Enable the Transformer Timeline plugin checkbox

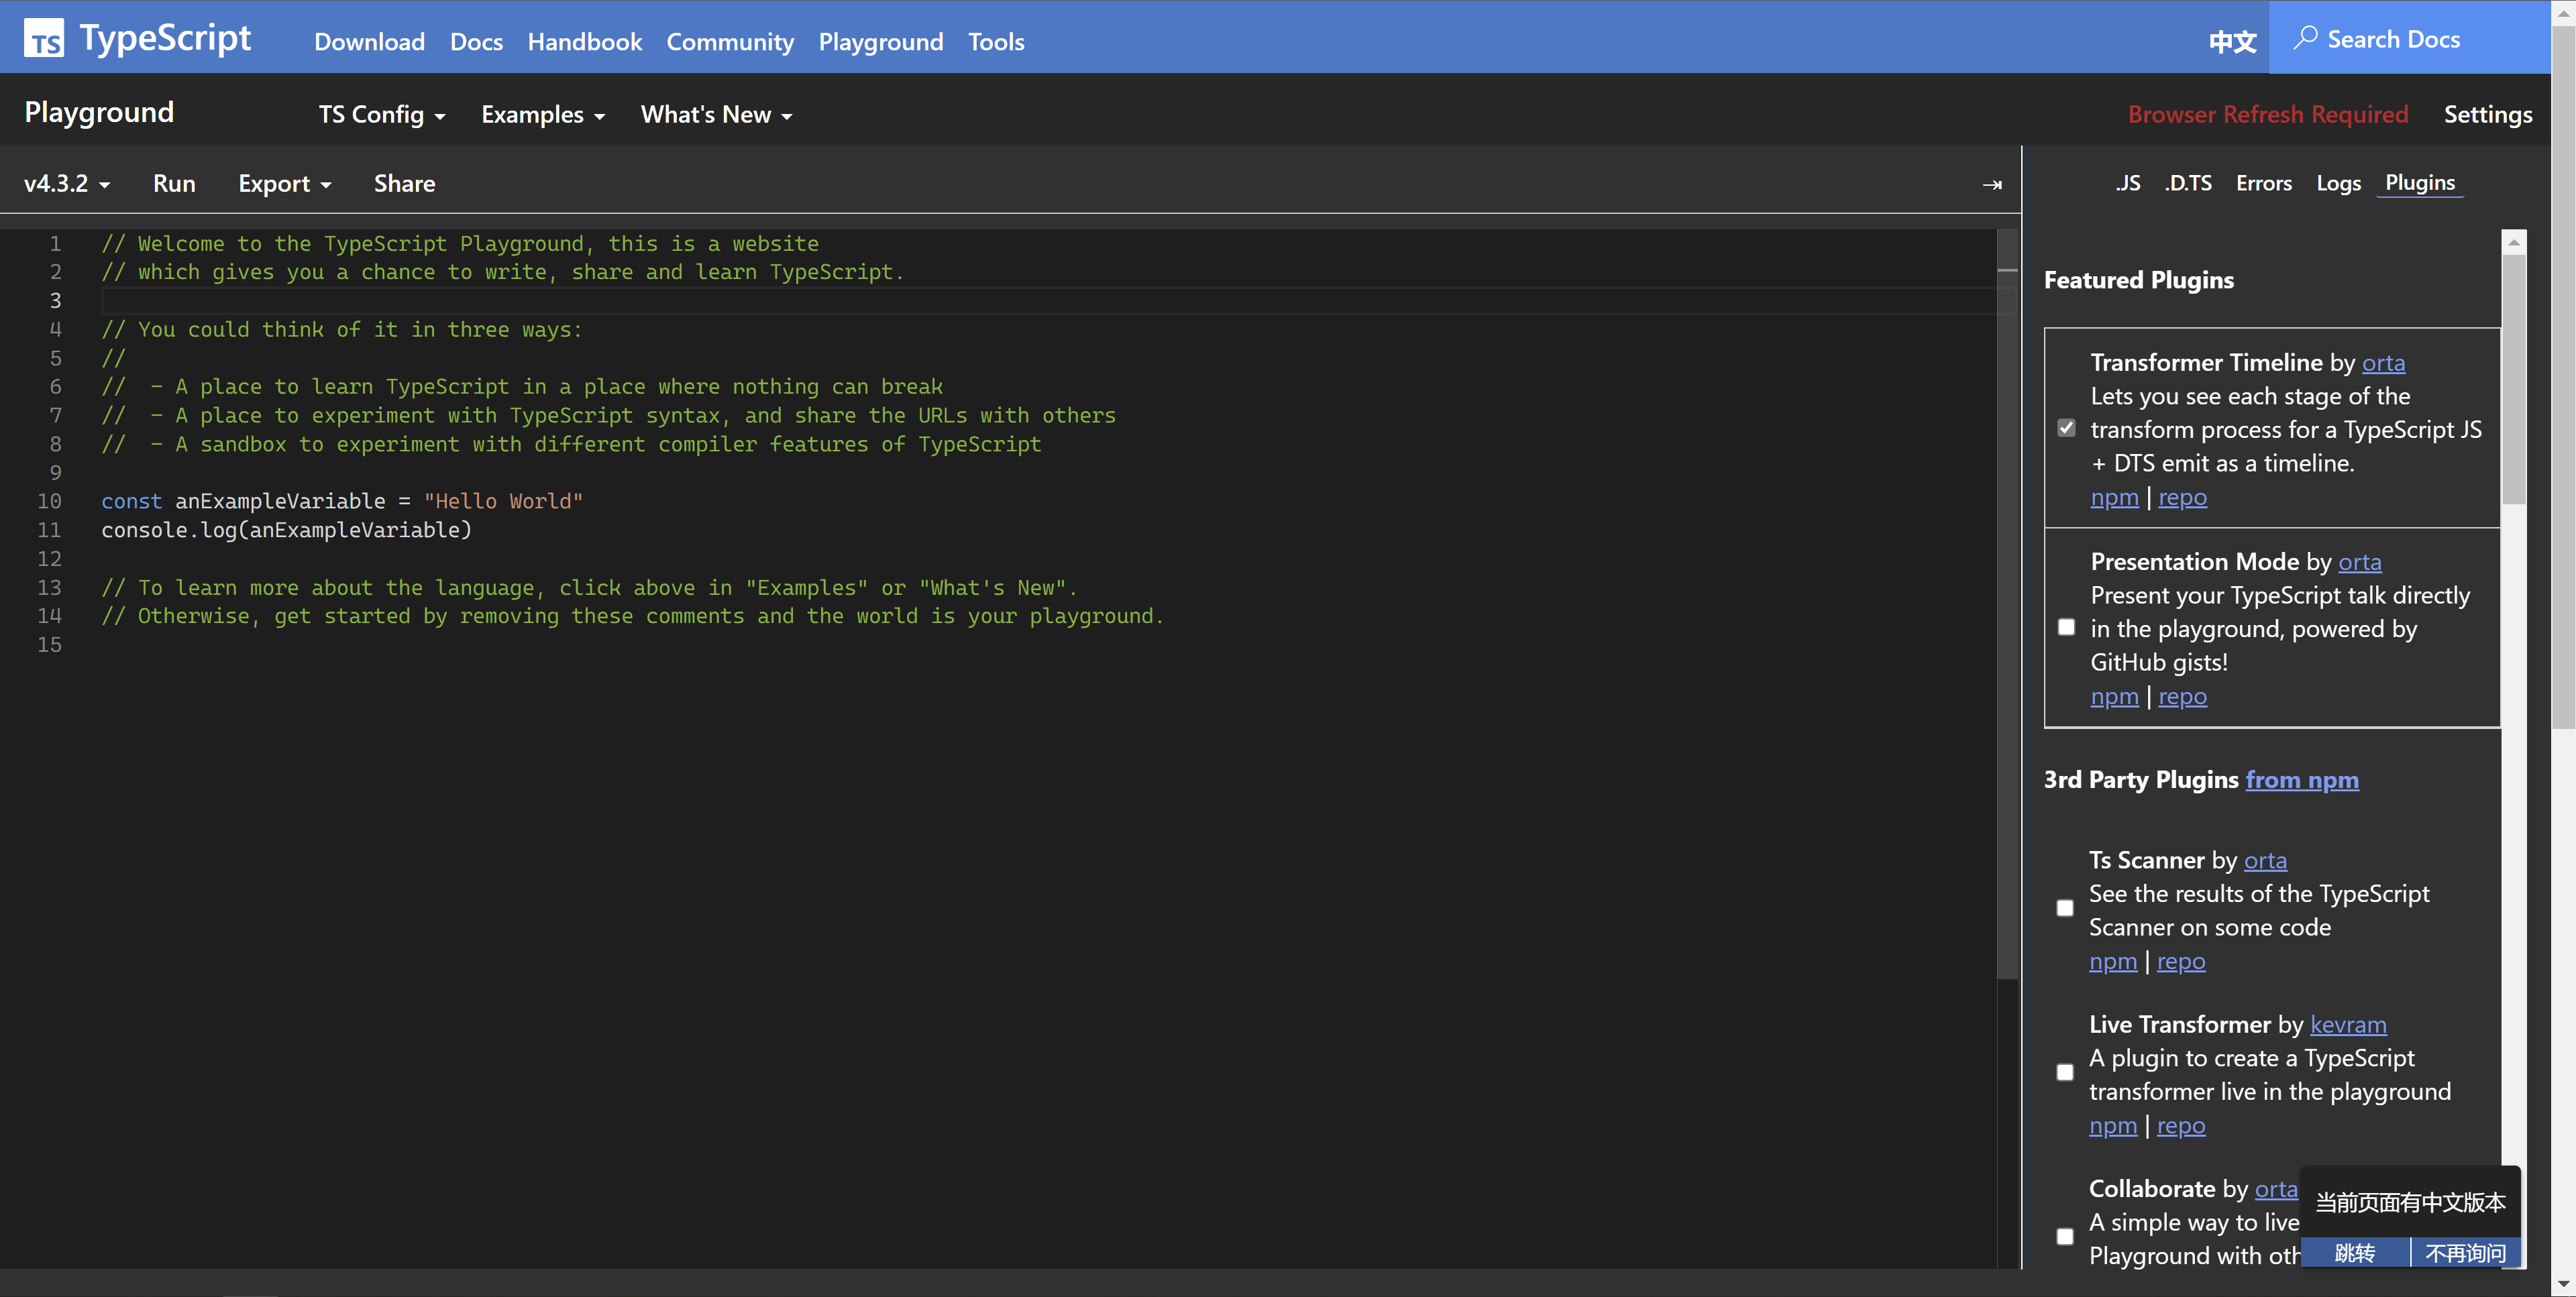(2066, 428)
